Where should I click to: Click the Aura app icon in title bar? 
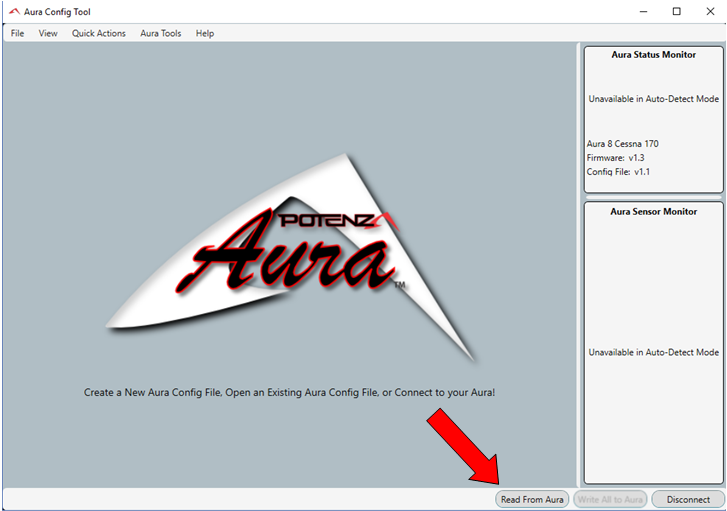(x=14, y=12)
